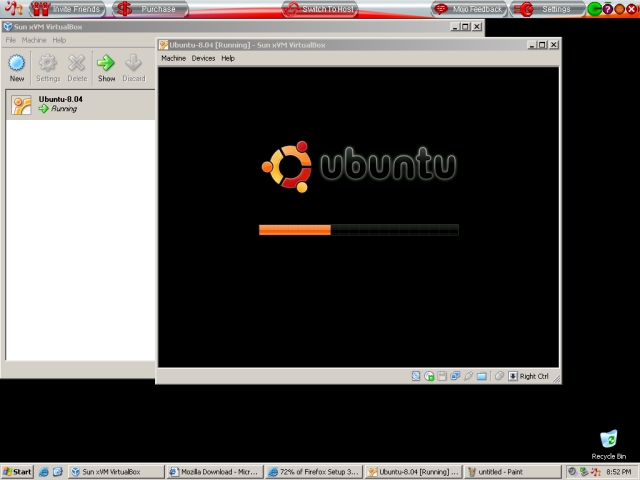This screenshot has width=640, height=480.
Task: Click the Internet Explorer quick launch icon
Action: tap(44, 472)
